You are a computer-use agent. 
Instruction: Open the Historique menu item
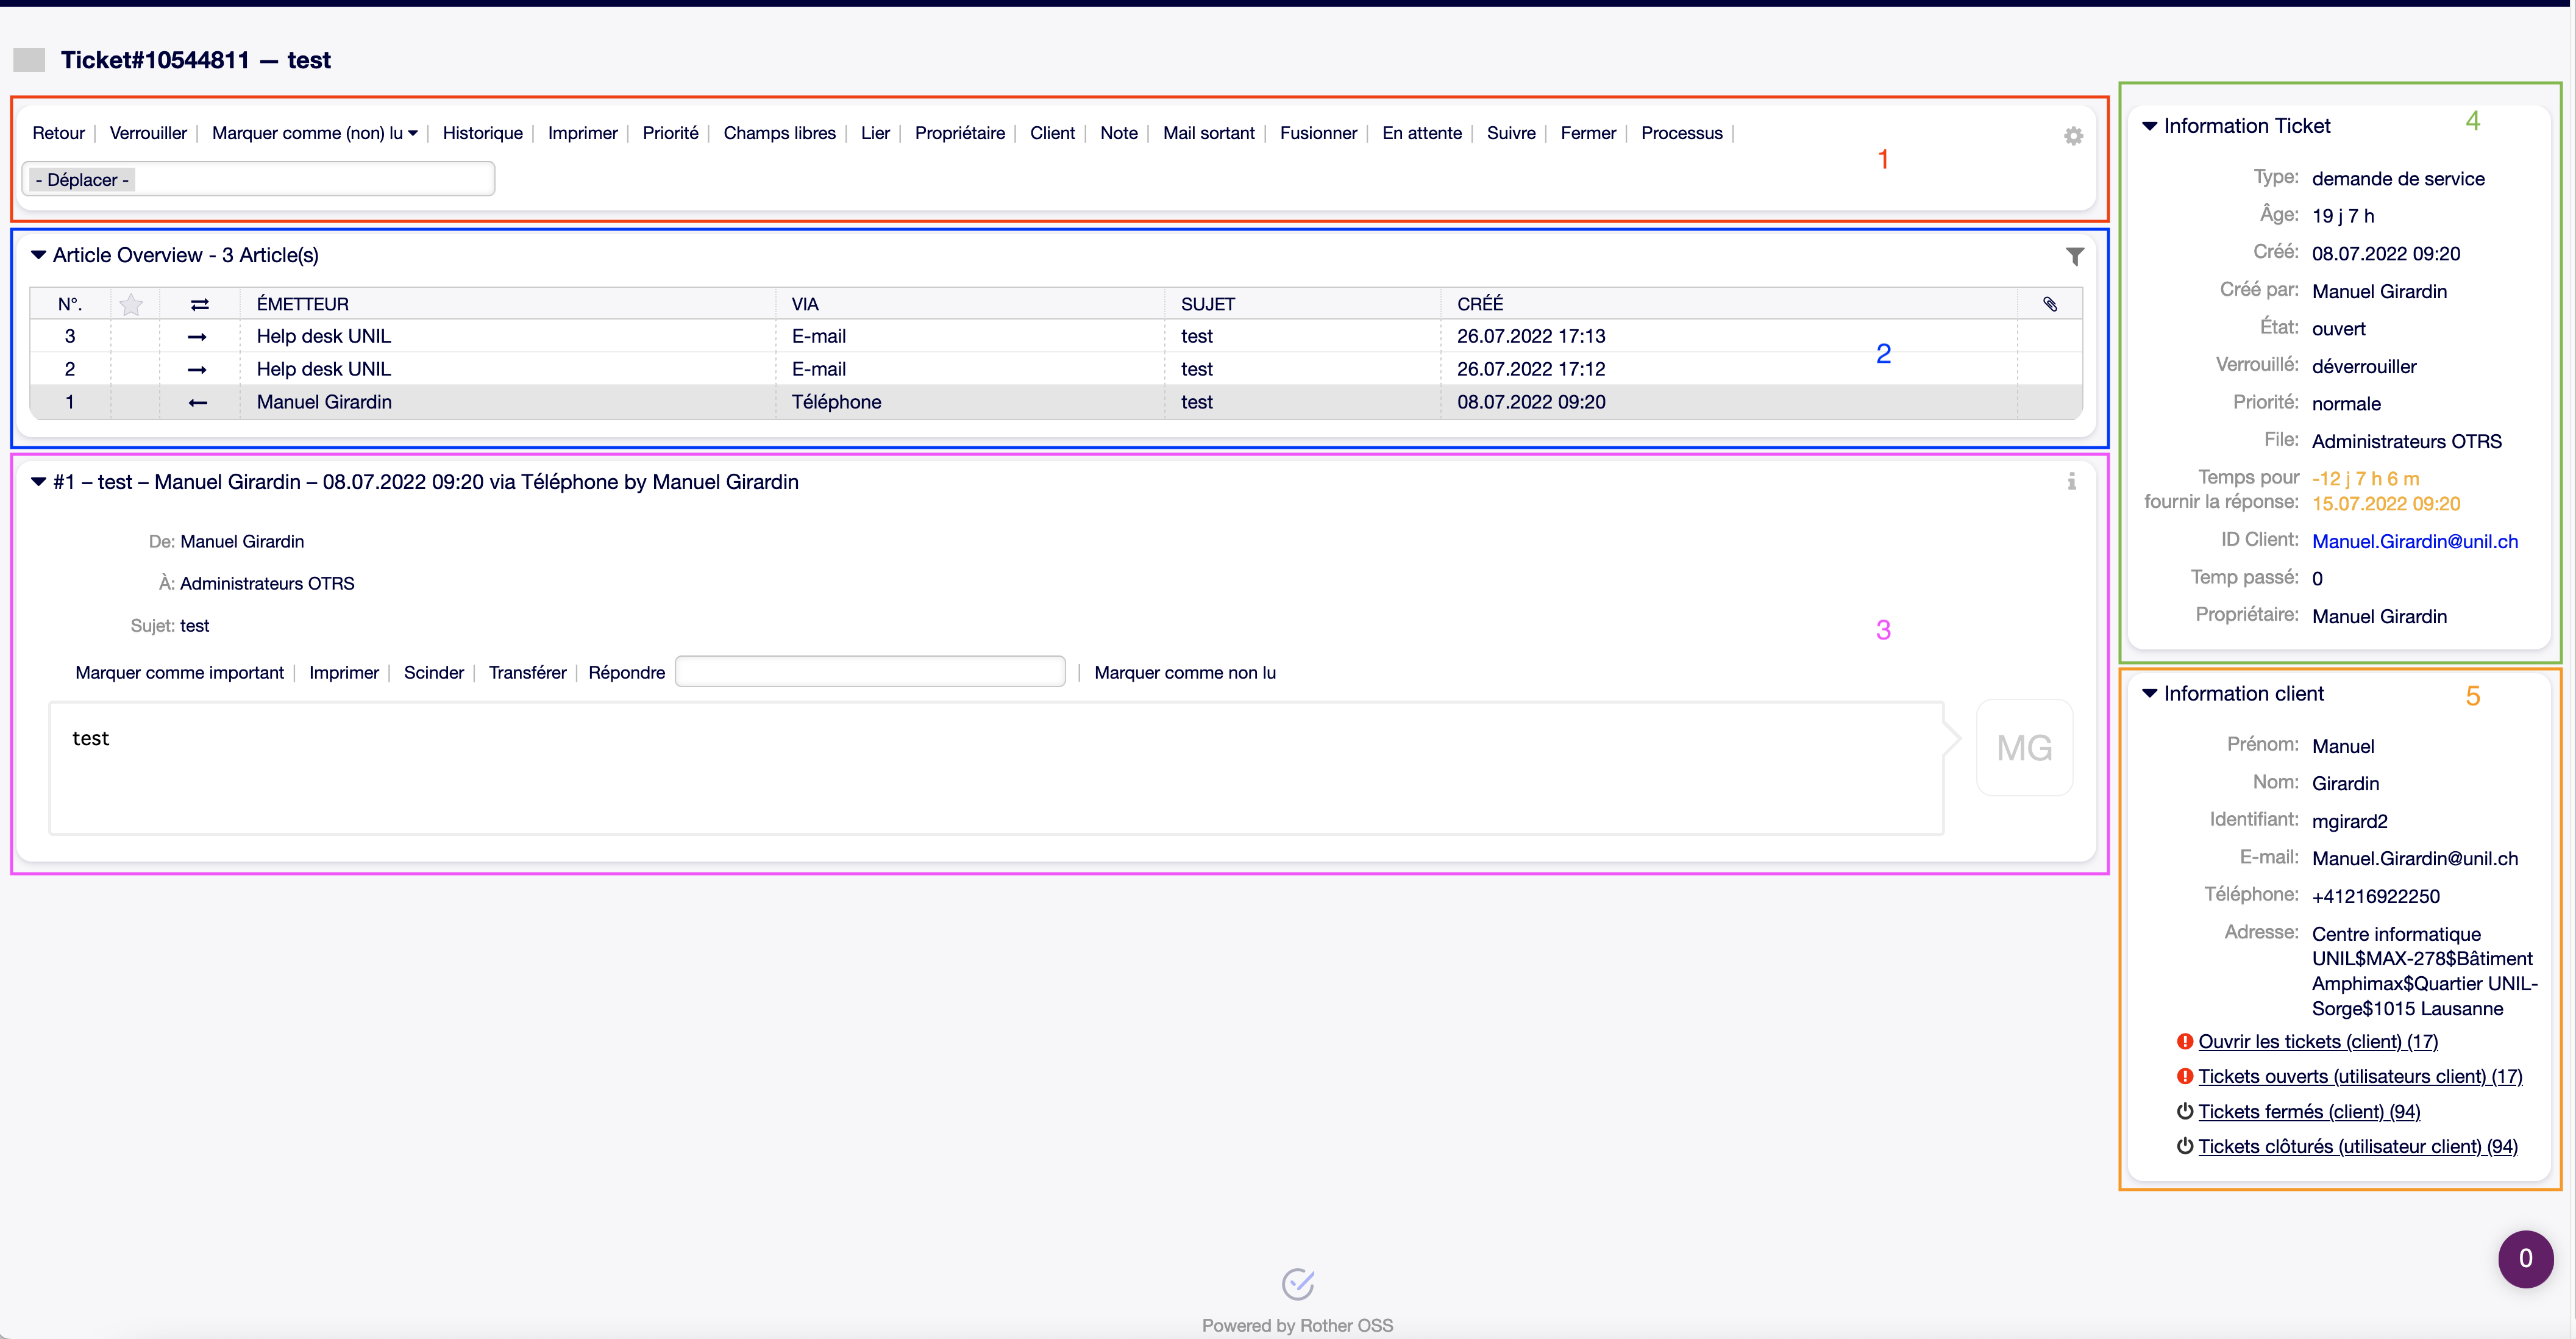coord(482,133)
